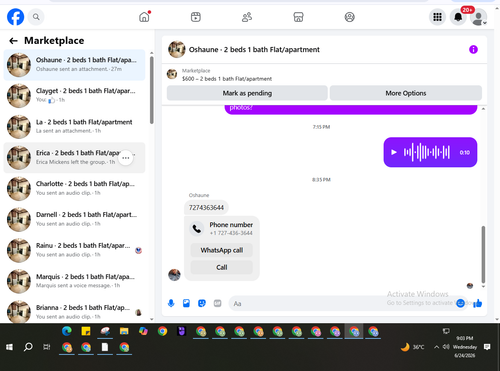Open the Groups profile-circle icon
Viewport: 500px width, 371px height.
pos(349,17)
